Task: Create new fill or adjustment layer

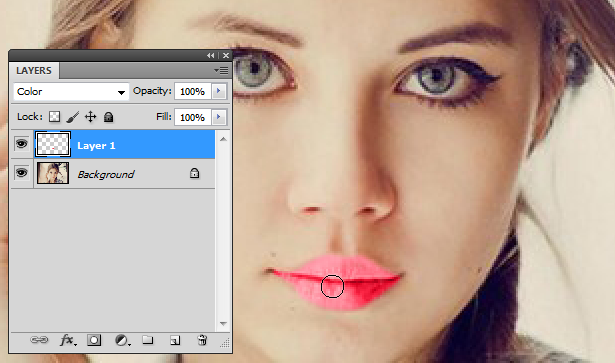Action: click(122, 340)
